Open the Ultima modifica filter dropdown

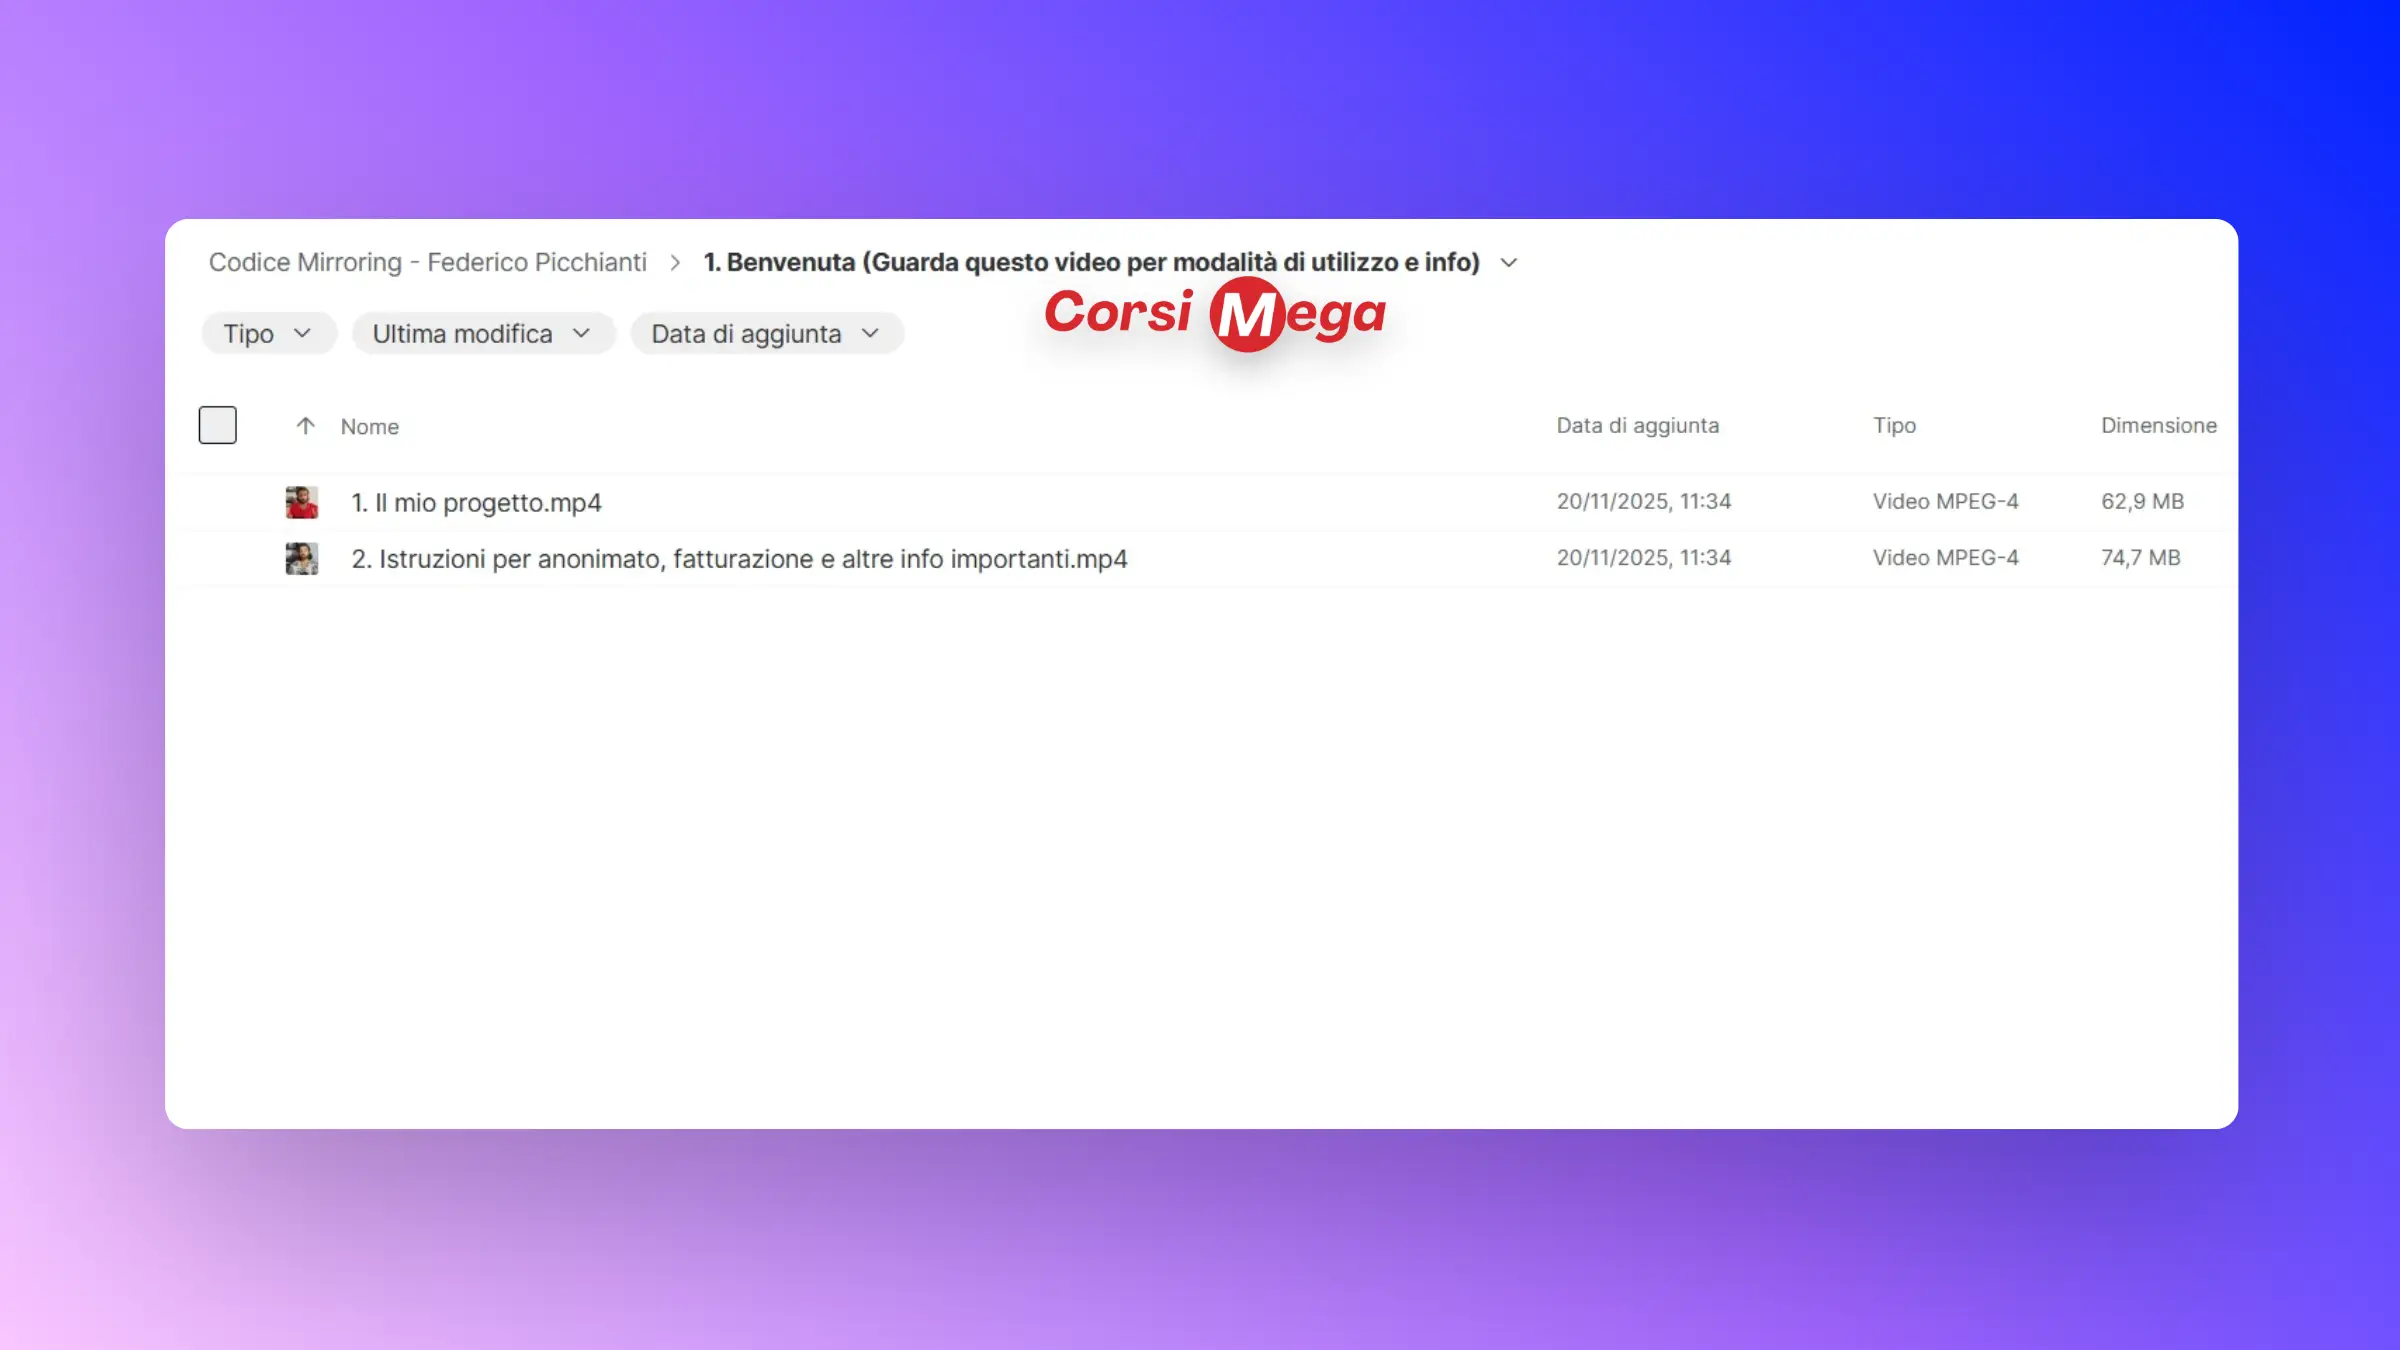[482, 334]
